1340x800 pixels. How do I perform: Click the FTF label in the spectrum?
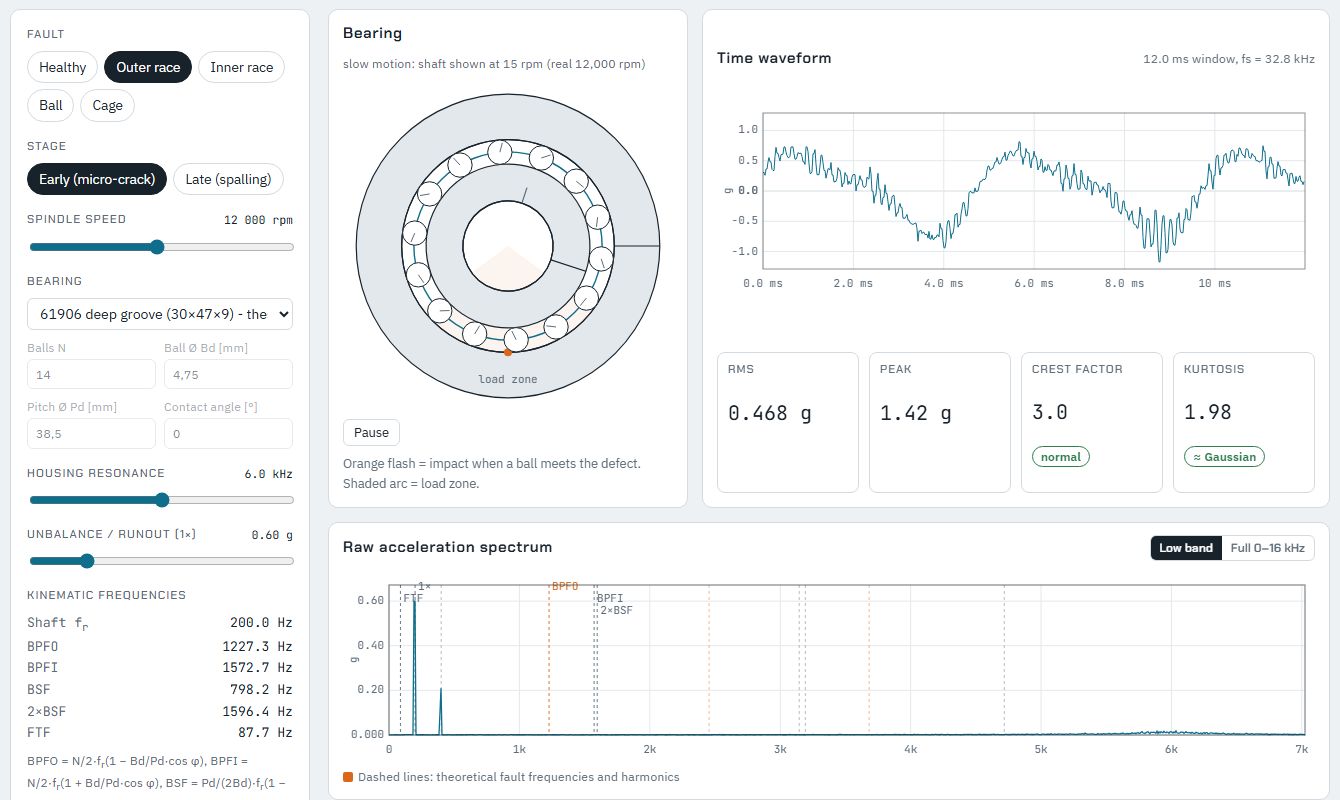(x=413, y=598)
